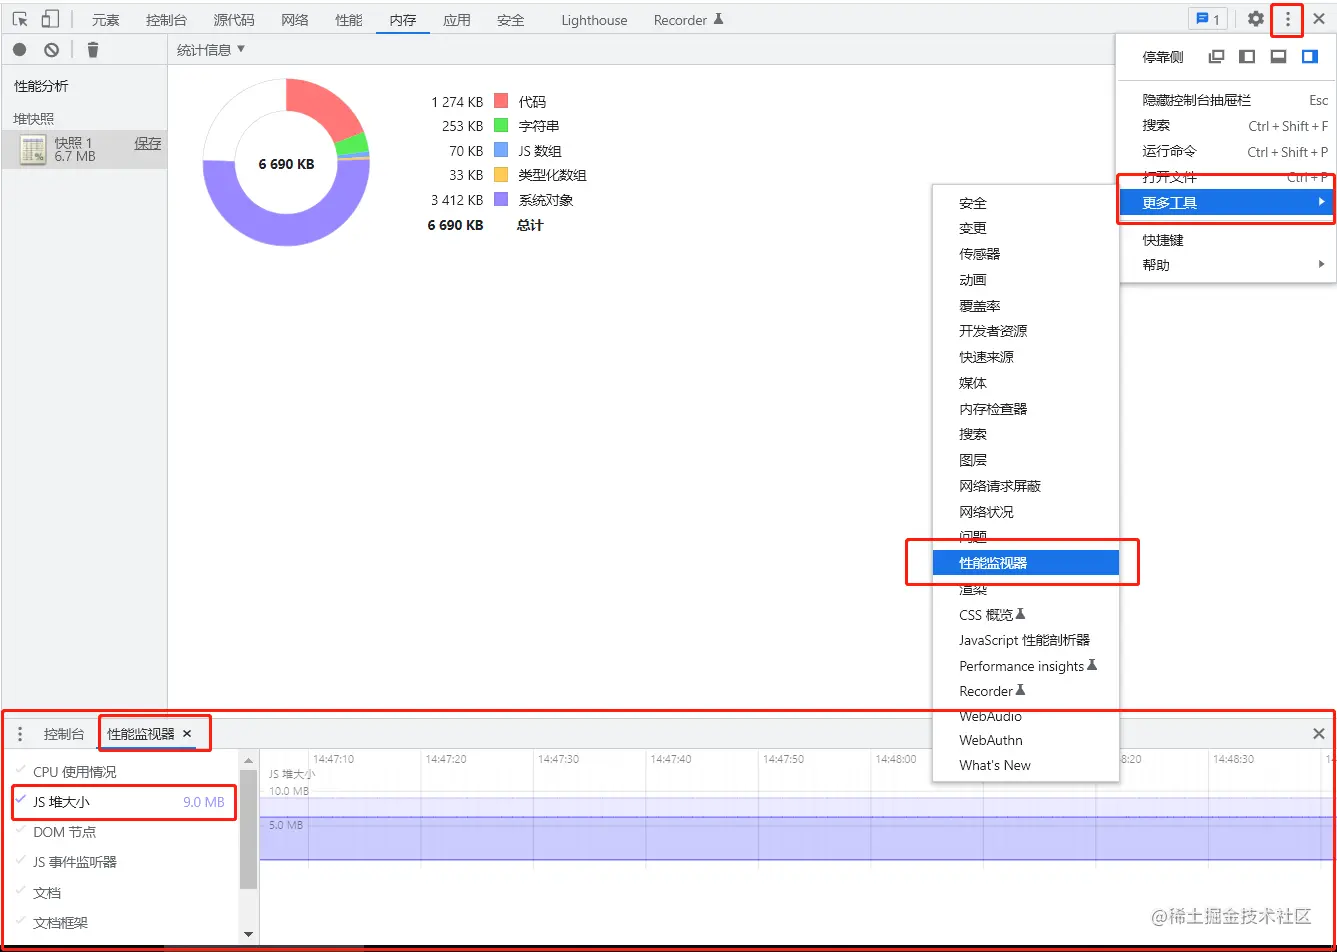Click the yellow 类型化数组 legend swatch
The height and width of the screenshot is (952, 1337).
tap(501, 175)
